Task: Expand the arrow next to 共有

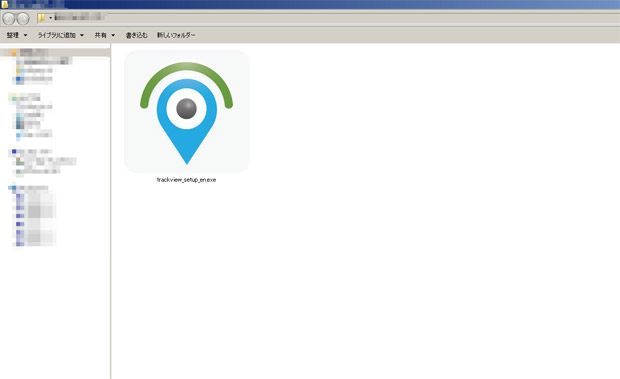Action: click(113, 35)
